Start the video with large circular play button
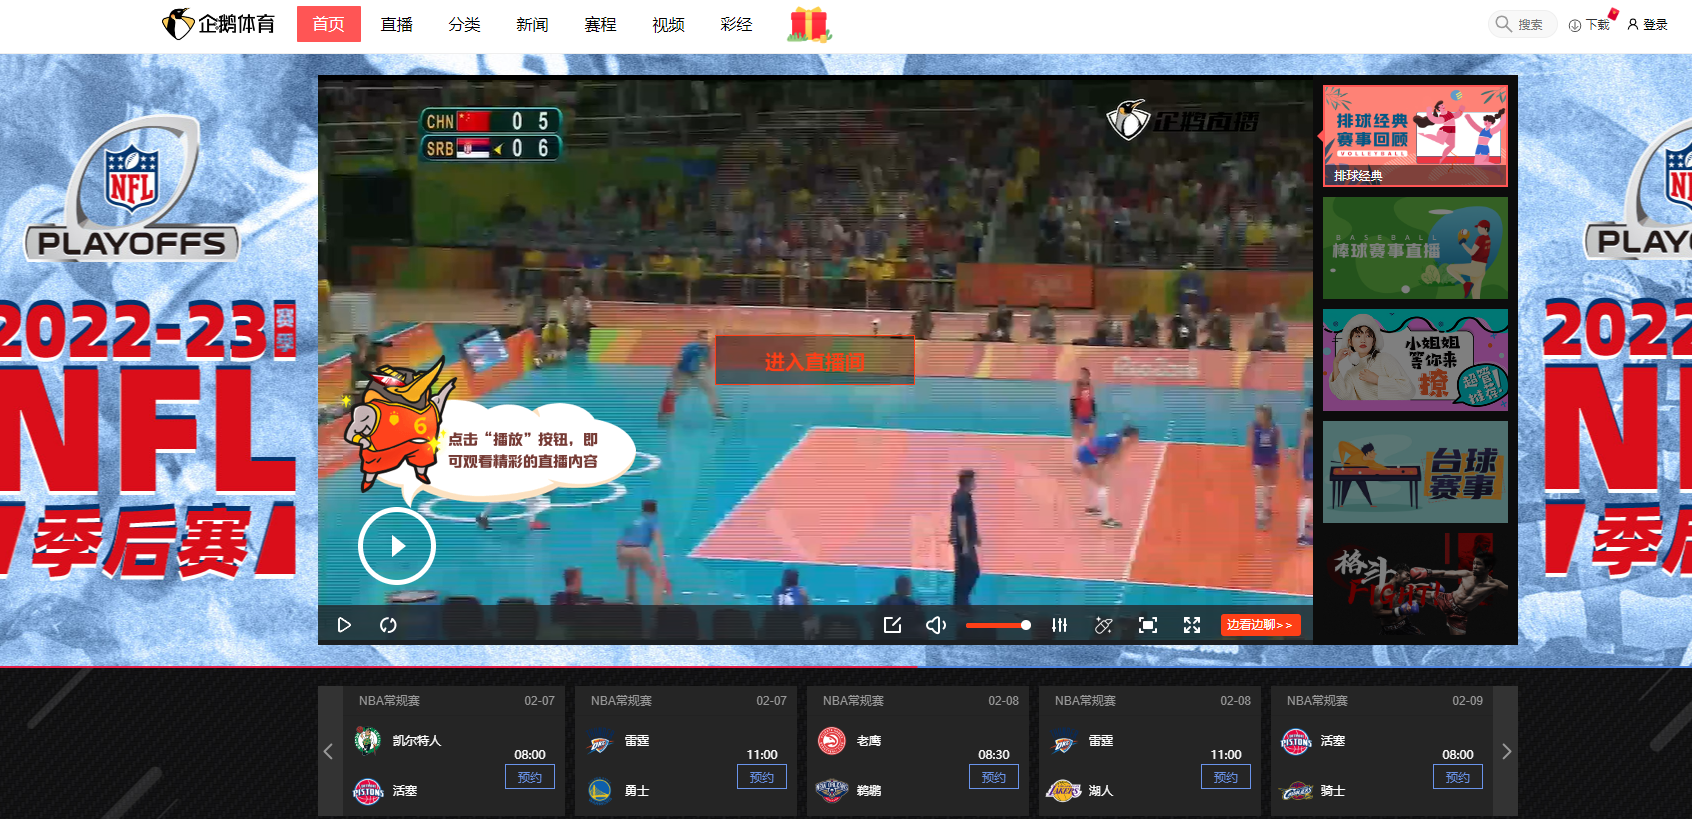The image size is (1692, 819). 397,546
